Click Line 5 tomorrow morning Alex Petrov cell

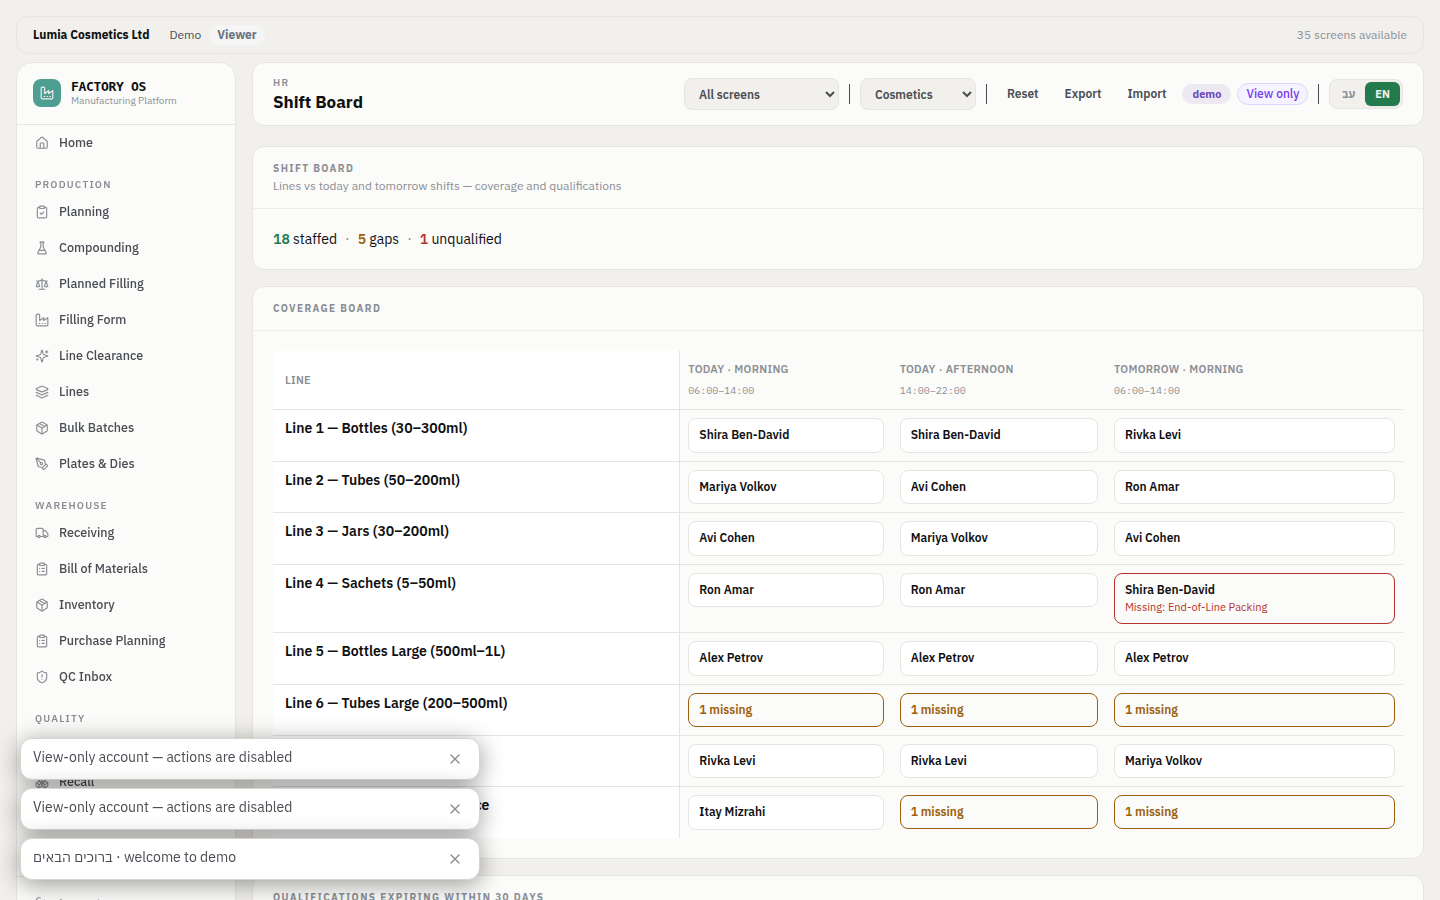click(x=1254, y=658)
